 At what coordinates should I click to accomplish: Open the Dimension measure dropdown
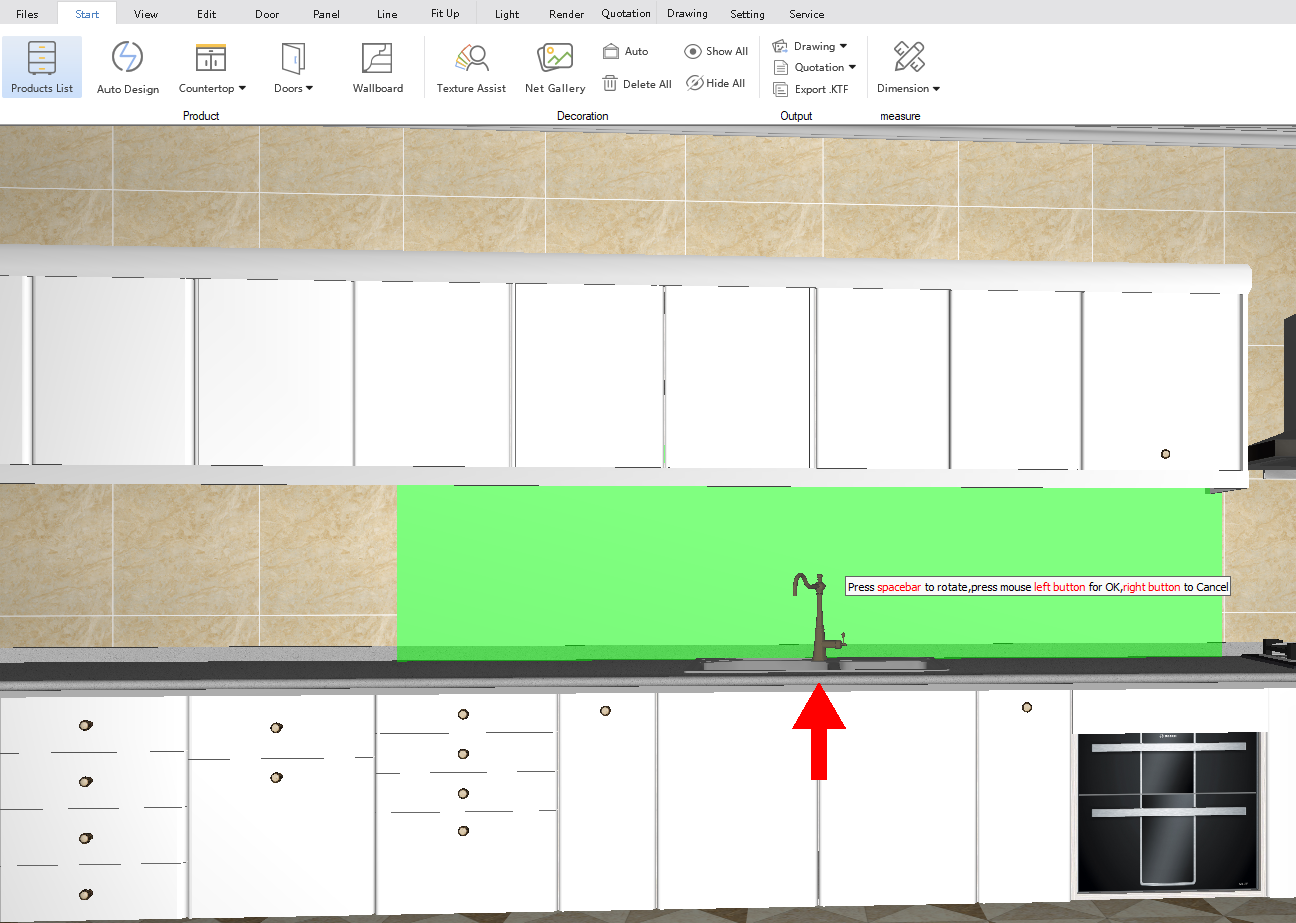tap(908, 68)
